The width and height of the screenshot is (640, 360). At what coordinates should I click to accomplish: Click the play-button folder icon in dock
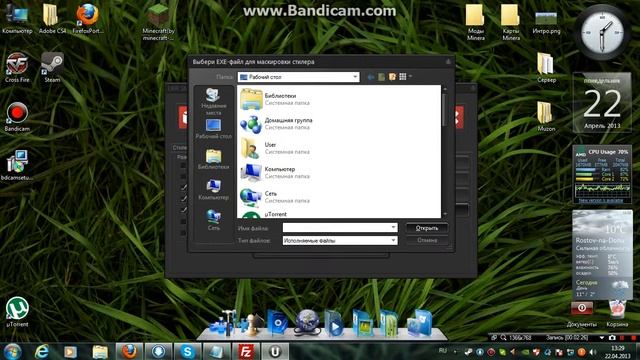click(334, 323)
